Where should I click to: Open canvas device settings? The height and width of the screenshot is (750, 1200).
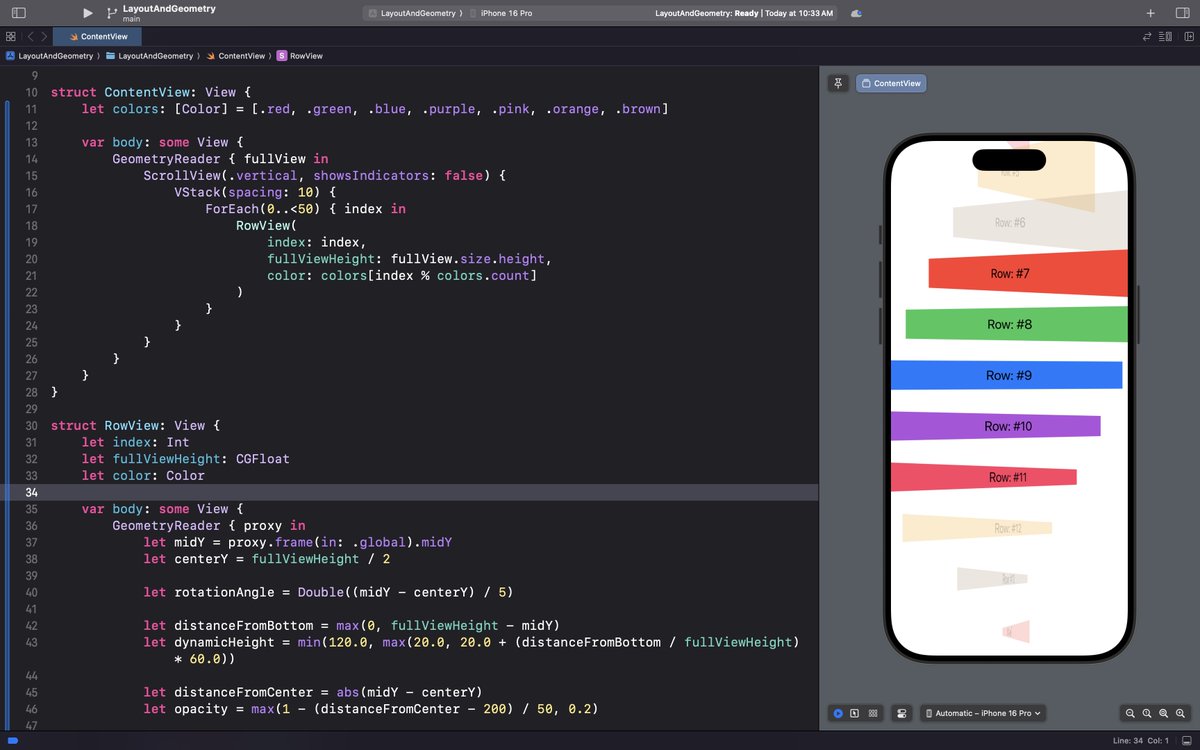(901, 713)
